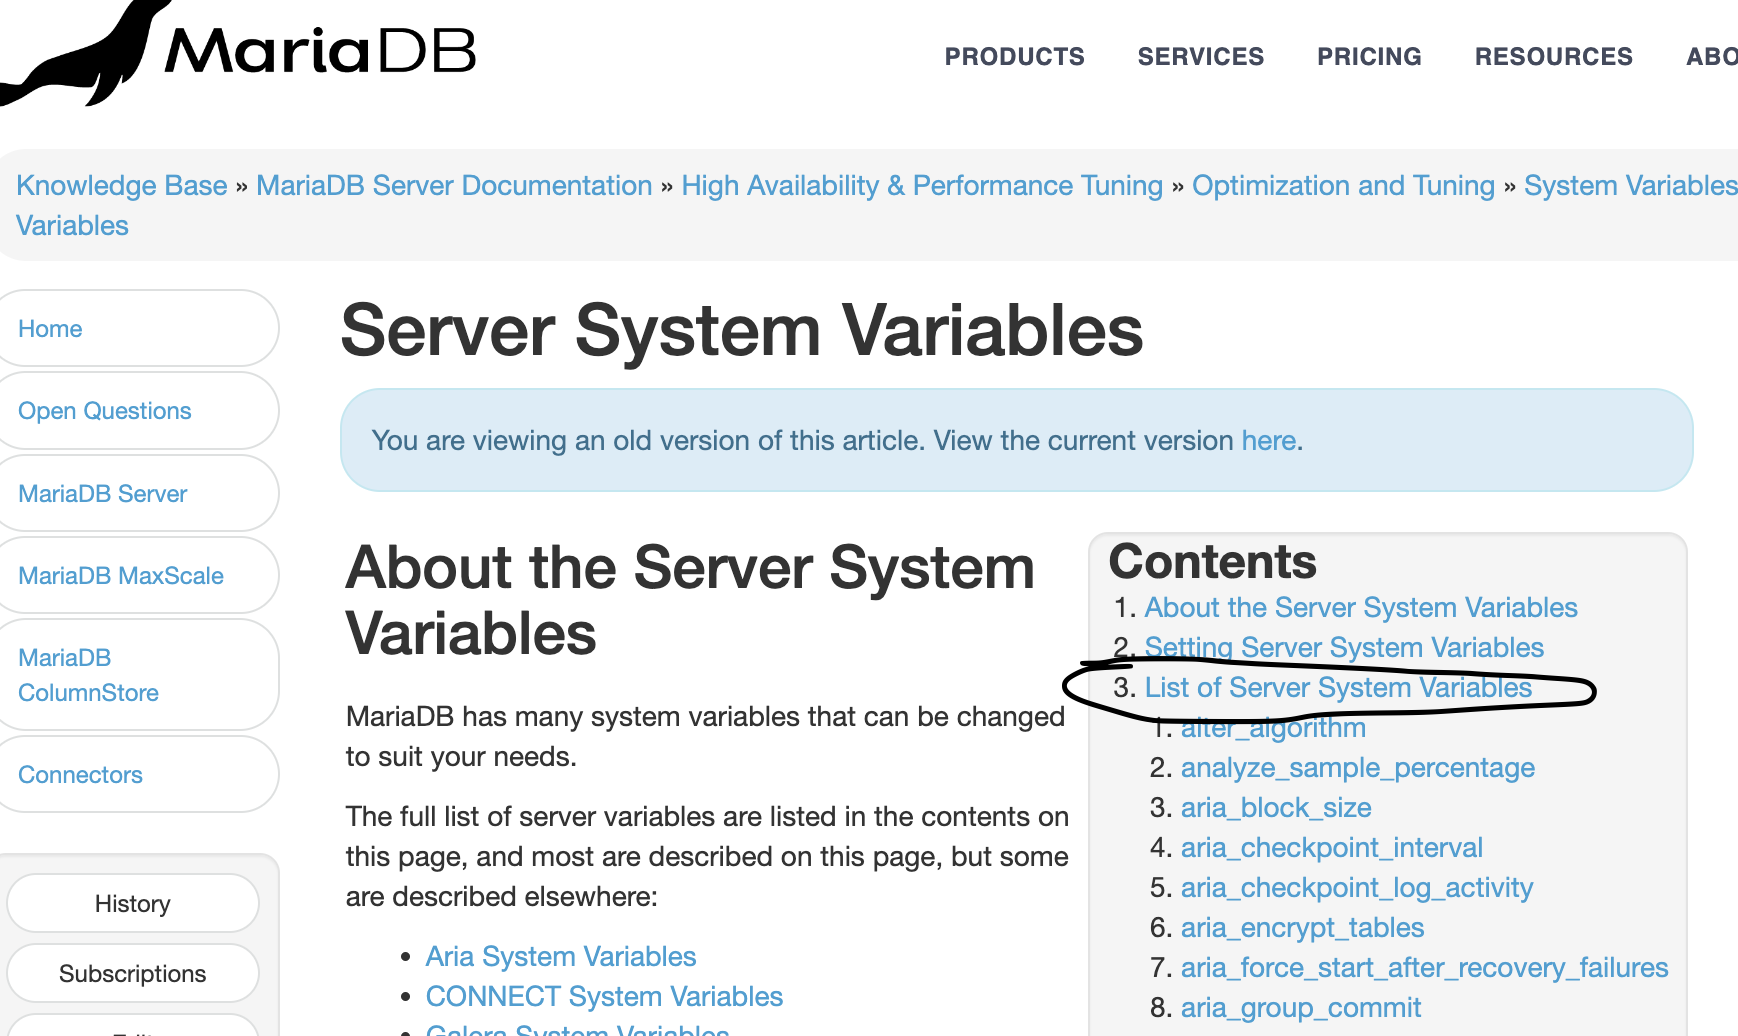
Task: Go to the PRICING page
Action: click(x=1369, y=57)
